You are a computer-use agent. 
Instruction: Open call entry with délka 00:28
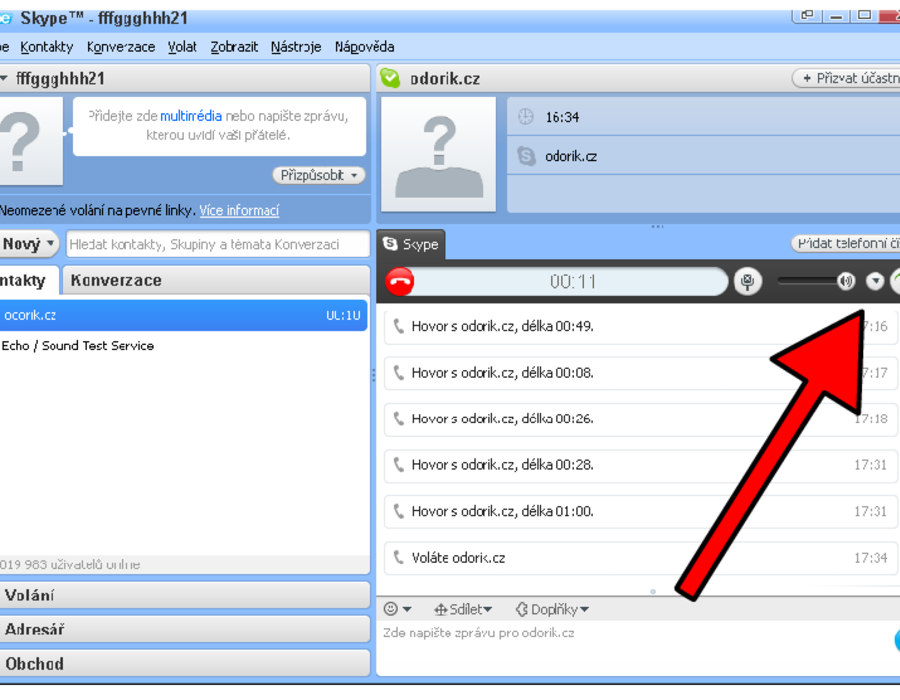tap(641, 465)
